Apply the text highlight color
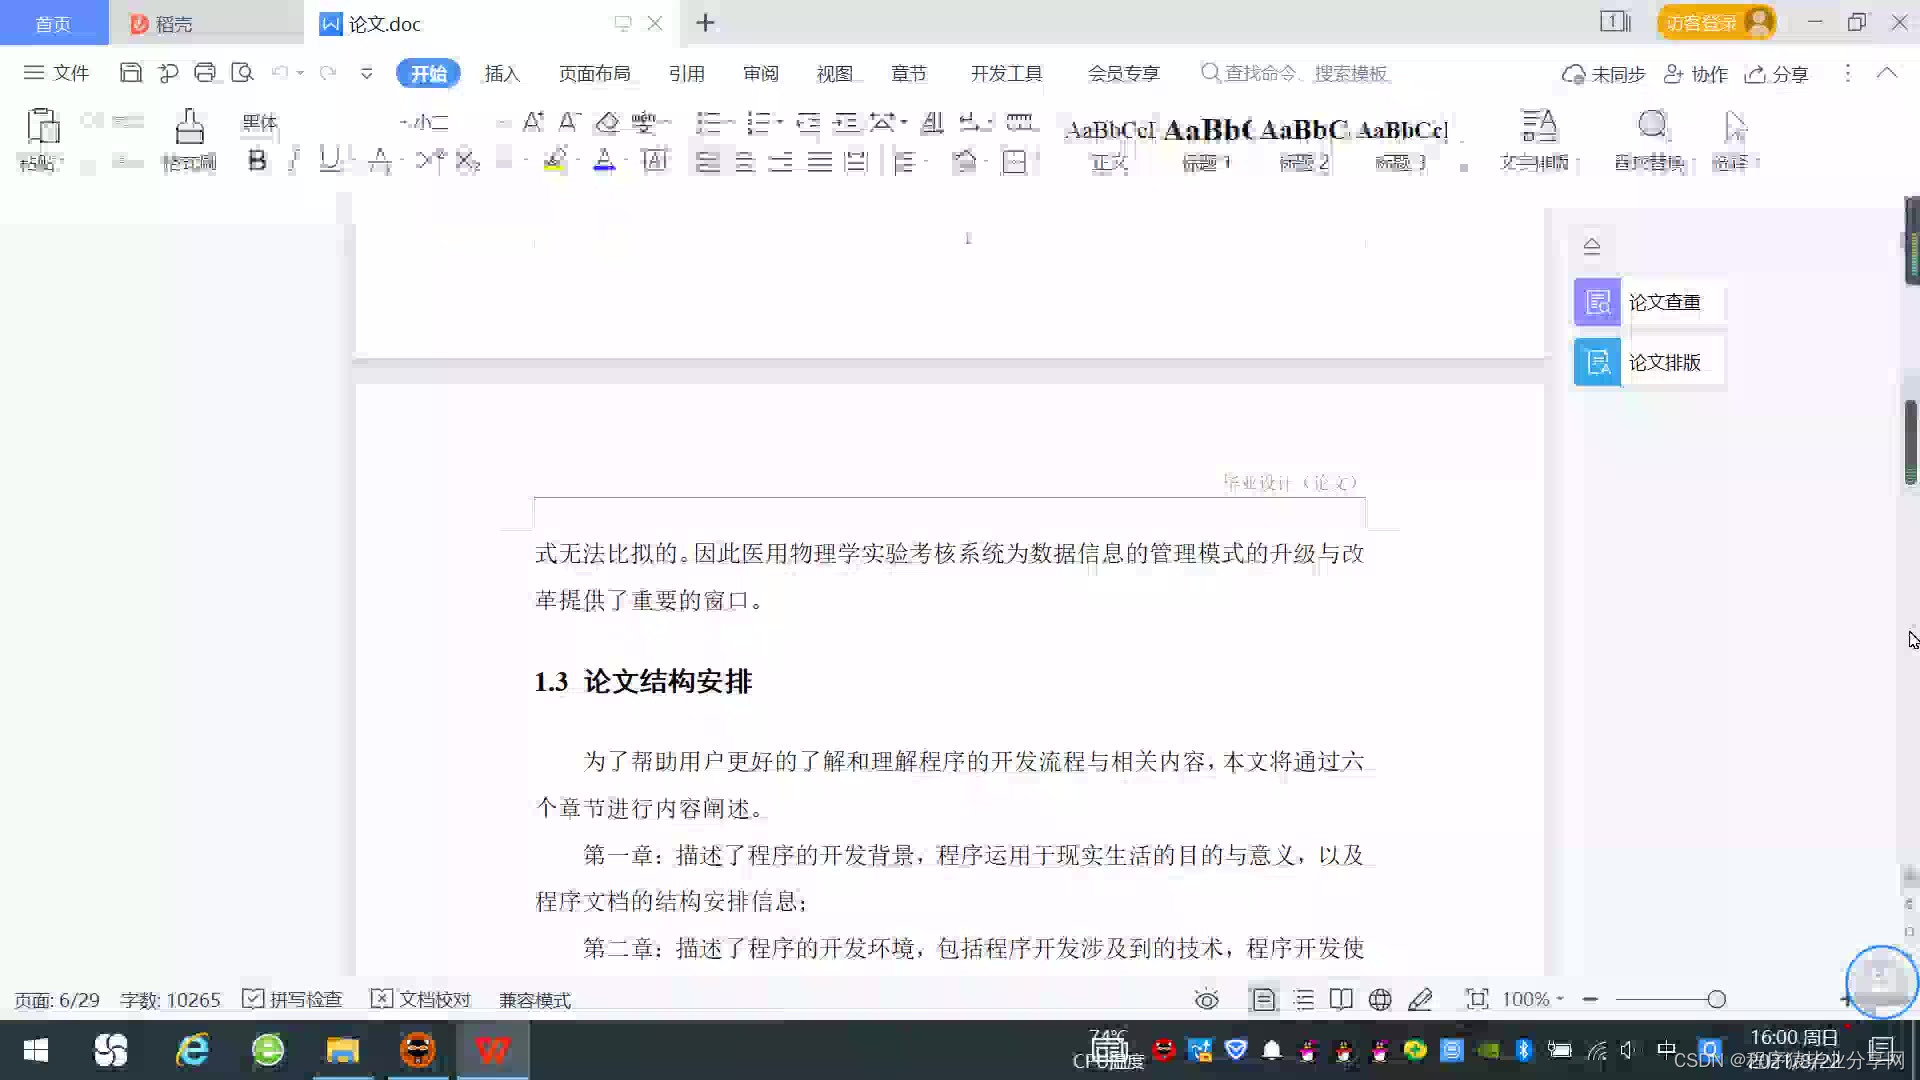Screen dimensions: 1920x1080 click(x=555, y=160)
